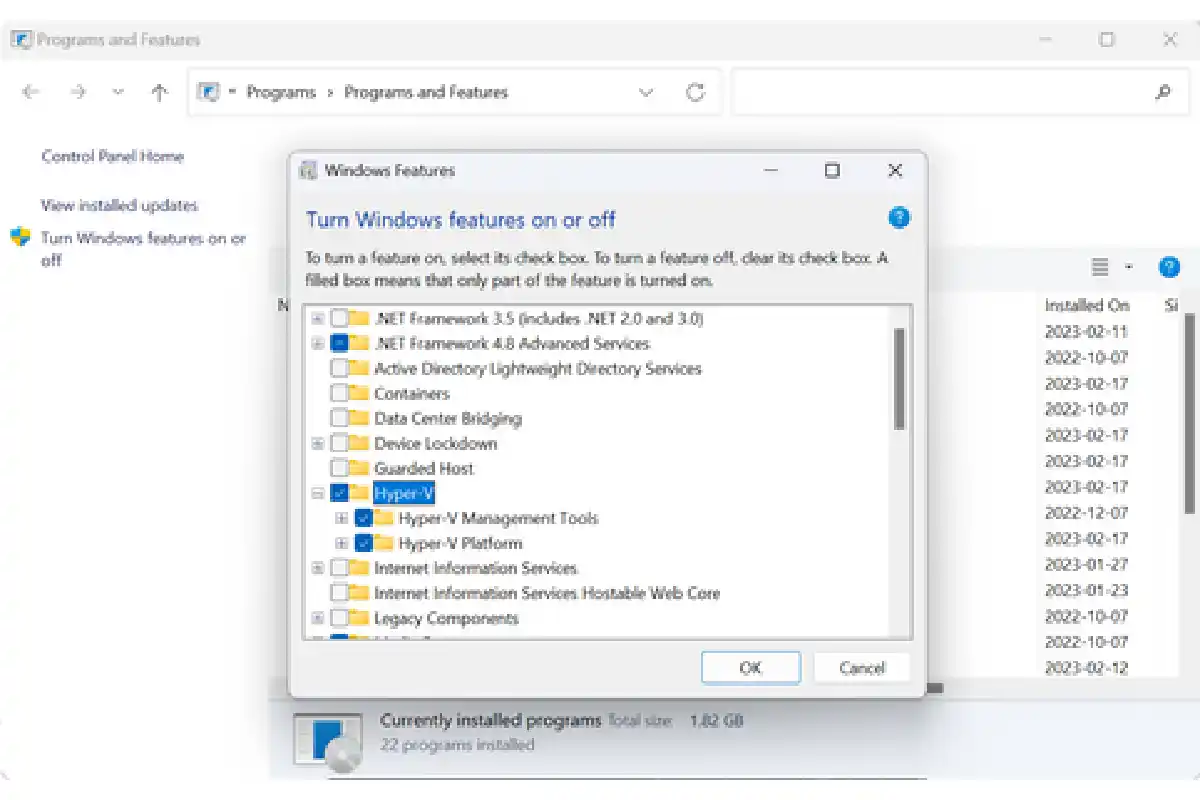Check the Internet Information Services checkbox
The image size is (1200, 800).
pos(339,568)
